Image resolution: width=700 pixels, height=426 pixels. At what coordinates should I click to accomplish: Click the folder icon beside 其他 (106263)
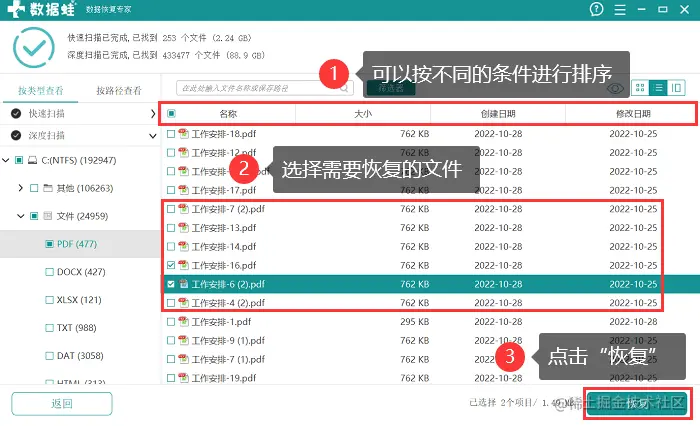coord(48,188)
